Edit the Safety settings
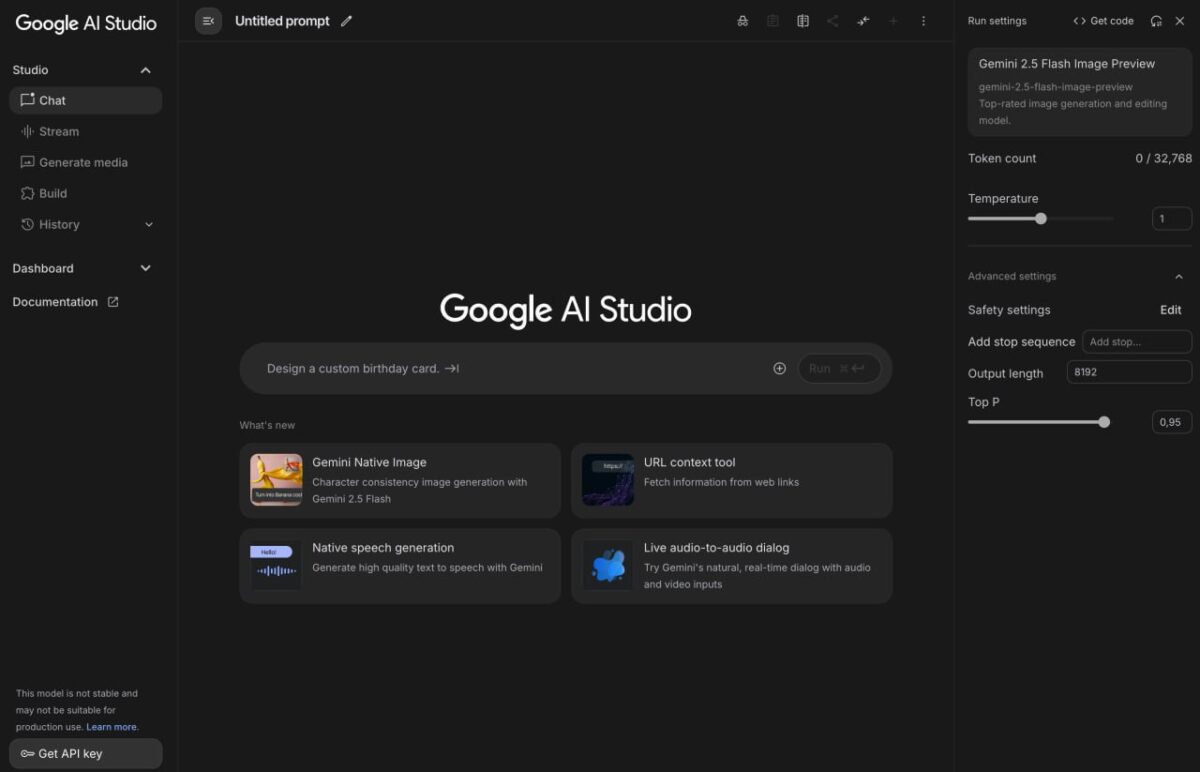 (x=1170, y=310)
